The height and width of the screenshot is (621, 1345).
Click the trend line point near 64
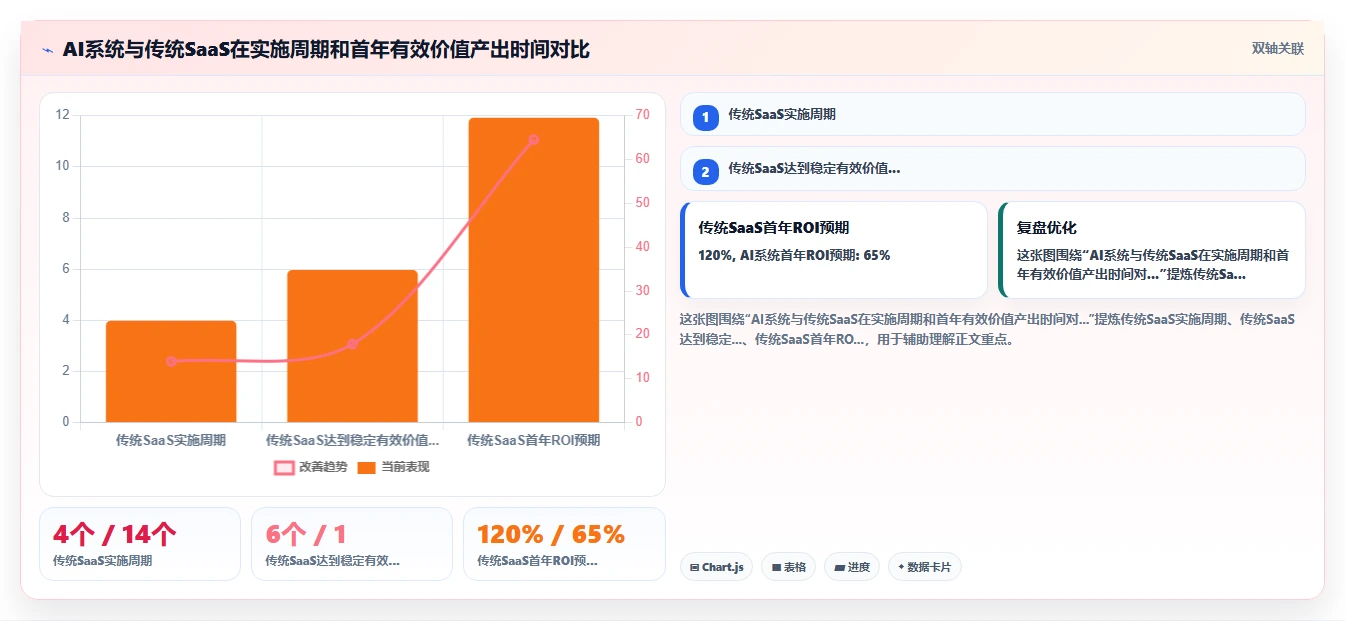coord(533,140)
